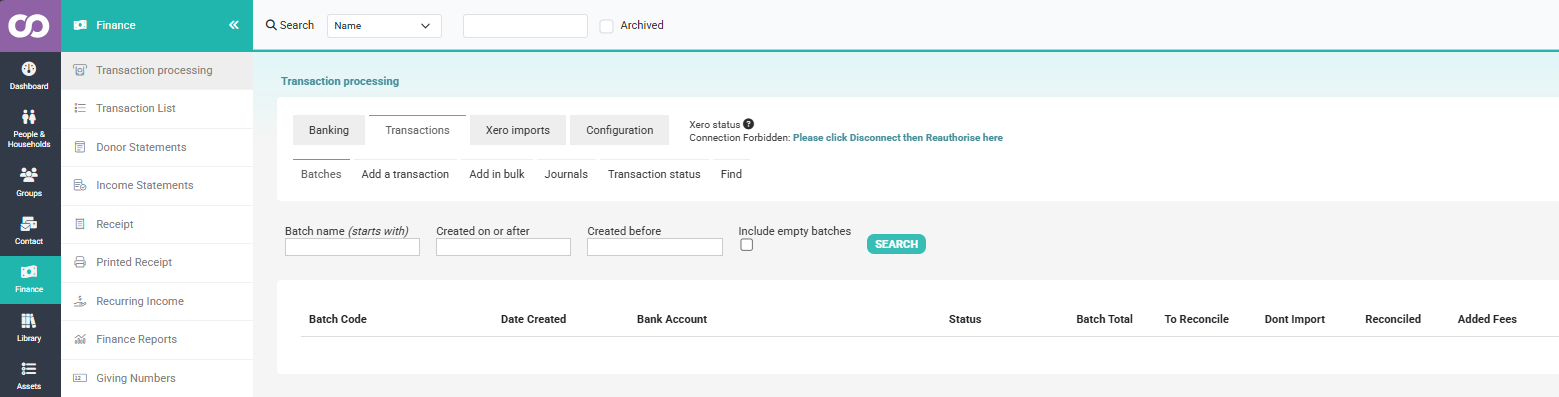Select the Add a transaction sub-tab
Image resolution: width=1559 pixels, height=397 pixels.
pyautogui.click(x=405, y=174)
